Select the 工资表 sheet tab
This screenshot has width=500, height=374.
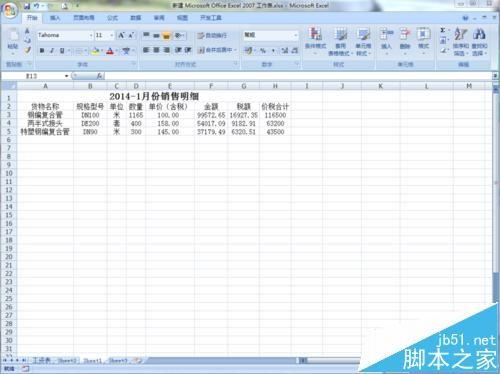click(x=42, y=360)
